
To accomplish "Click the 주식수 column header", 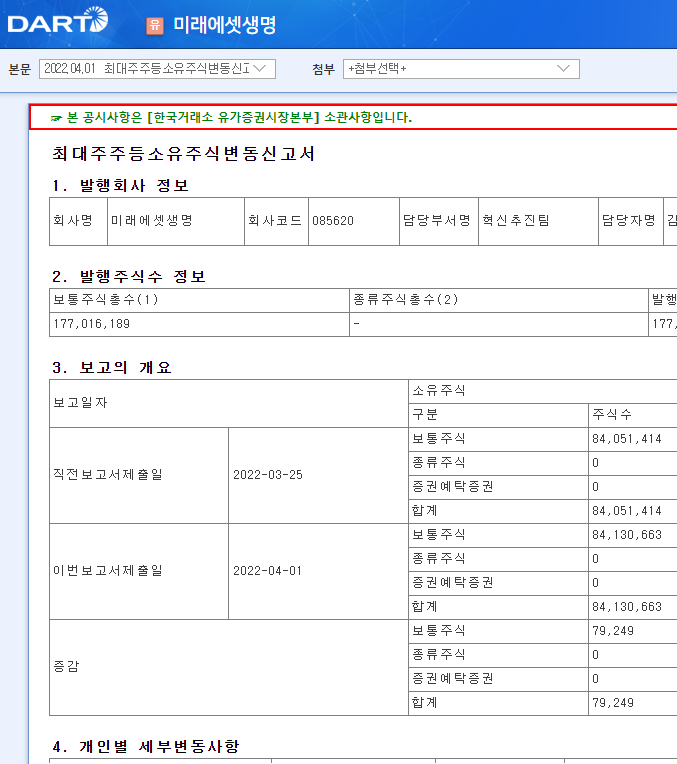I will pyautogui.click(x=633, y=415).
